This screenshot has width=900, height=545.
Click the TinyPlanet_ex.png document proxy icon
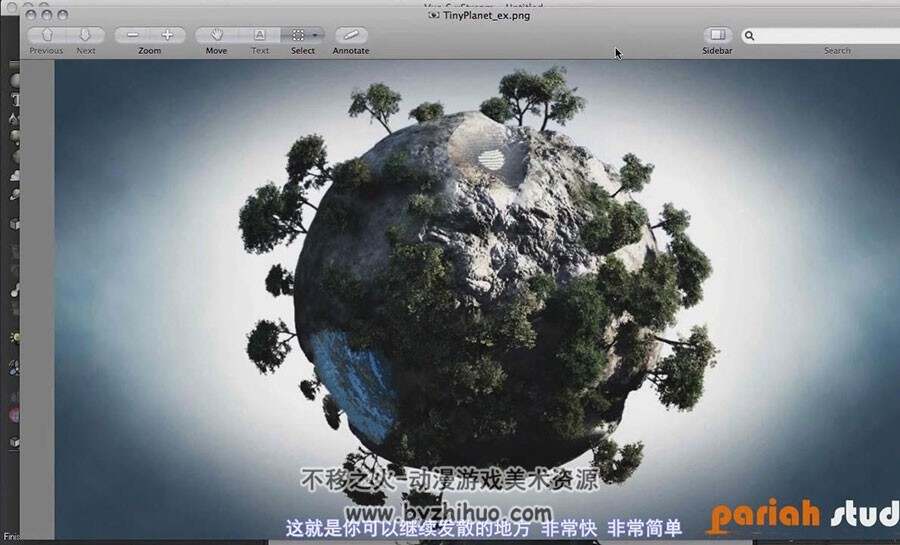tap(434, 15)
